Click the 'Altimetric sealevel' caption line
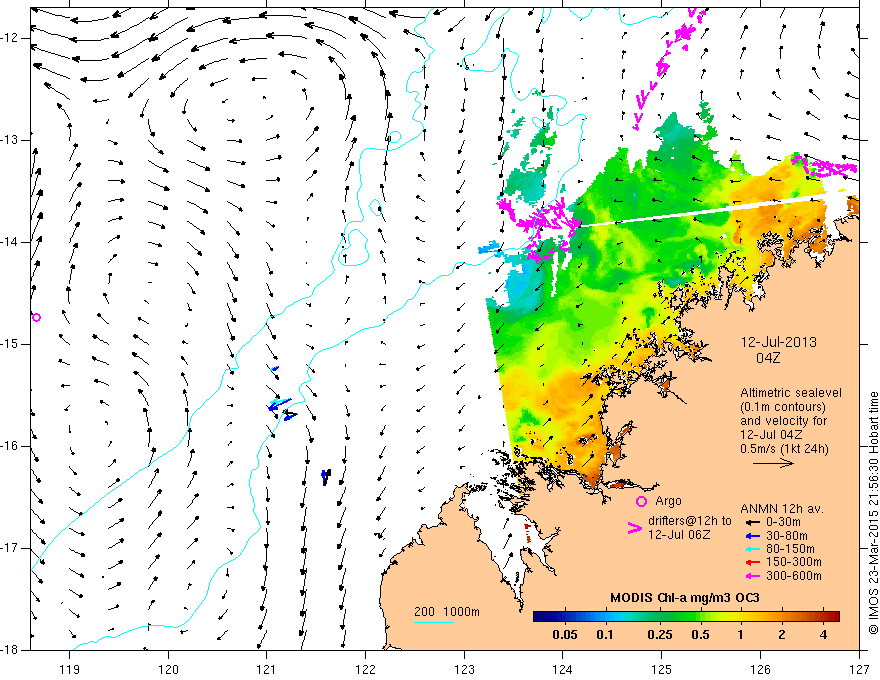Viewport: 880px width, 680px height. 791,393
